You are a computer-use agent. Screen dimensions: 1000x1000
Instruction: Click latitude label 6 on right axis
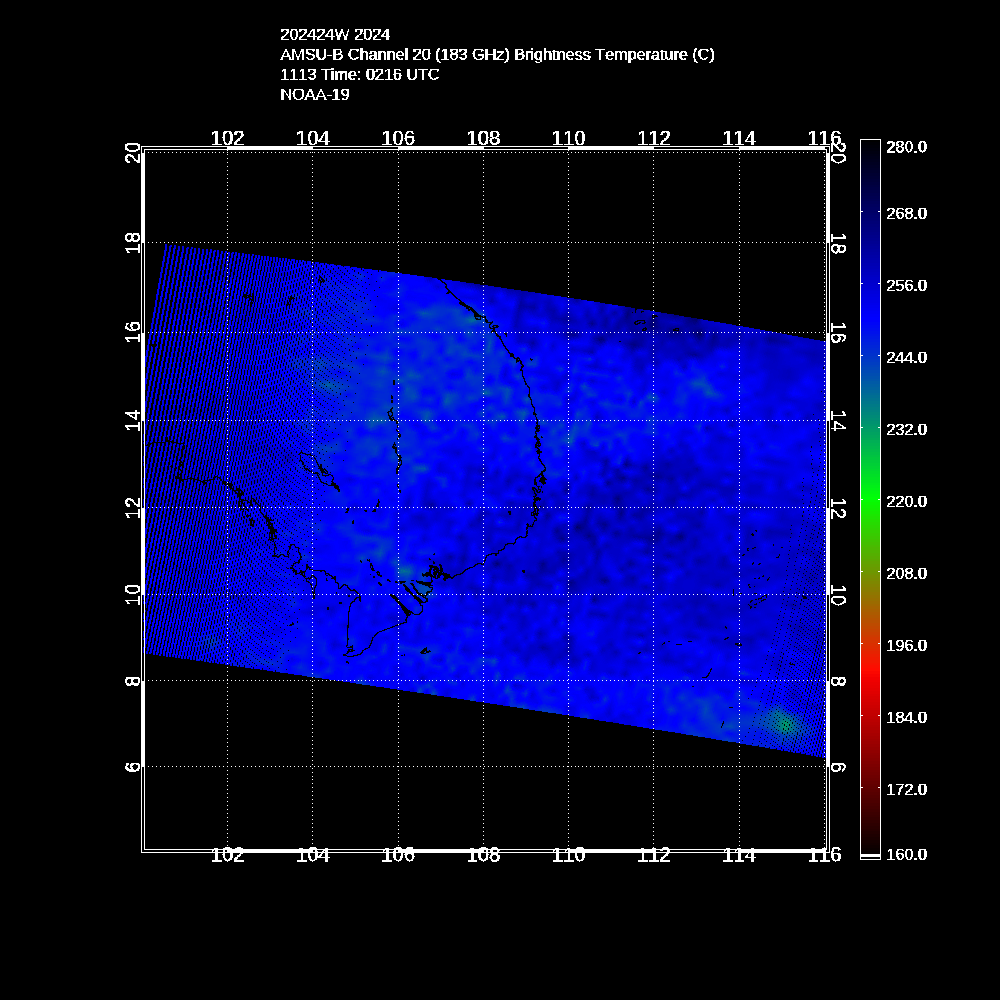(838, 767)
